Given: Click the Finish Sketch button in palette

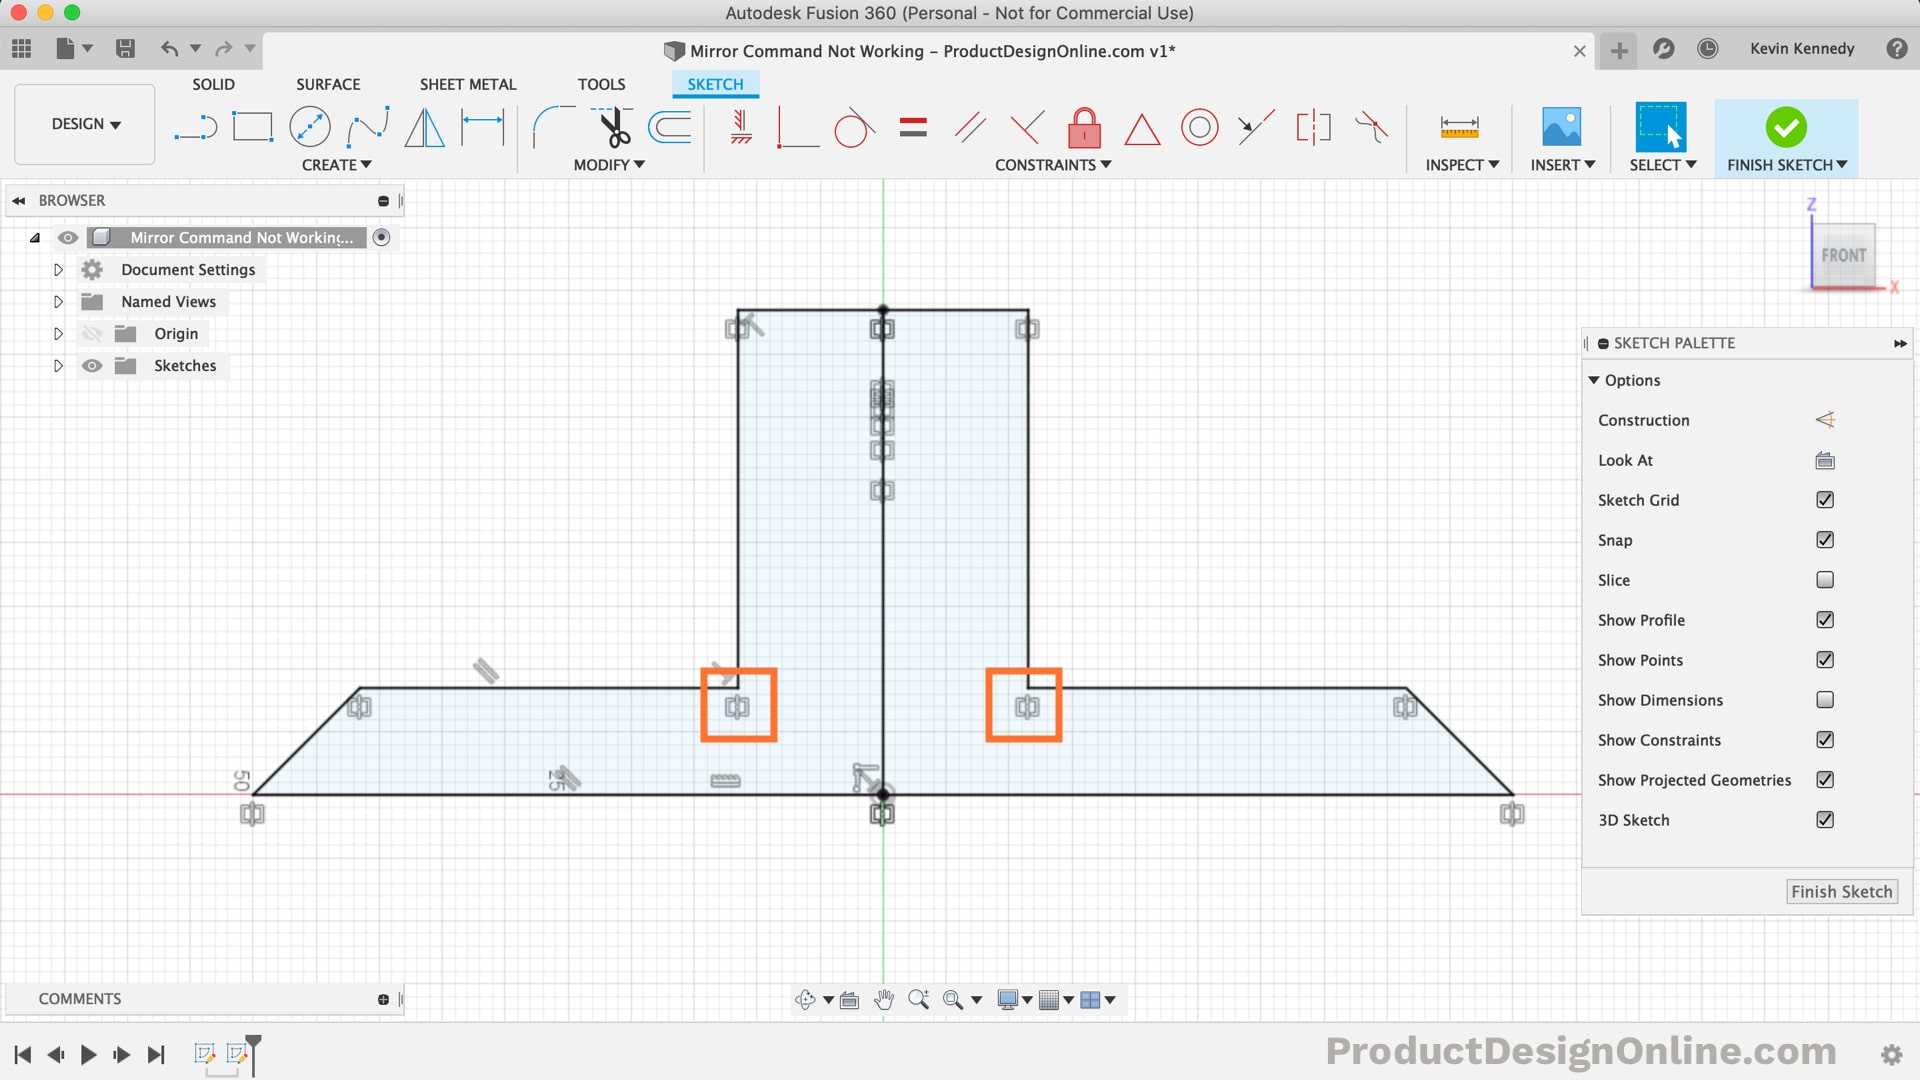Looking at the screenshot, I should coord(1841,891).
